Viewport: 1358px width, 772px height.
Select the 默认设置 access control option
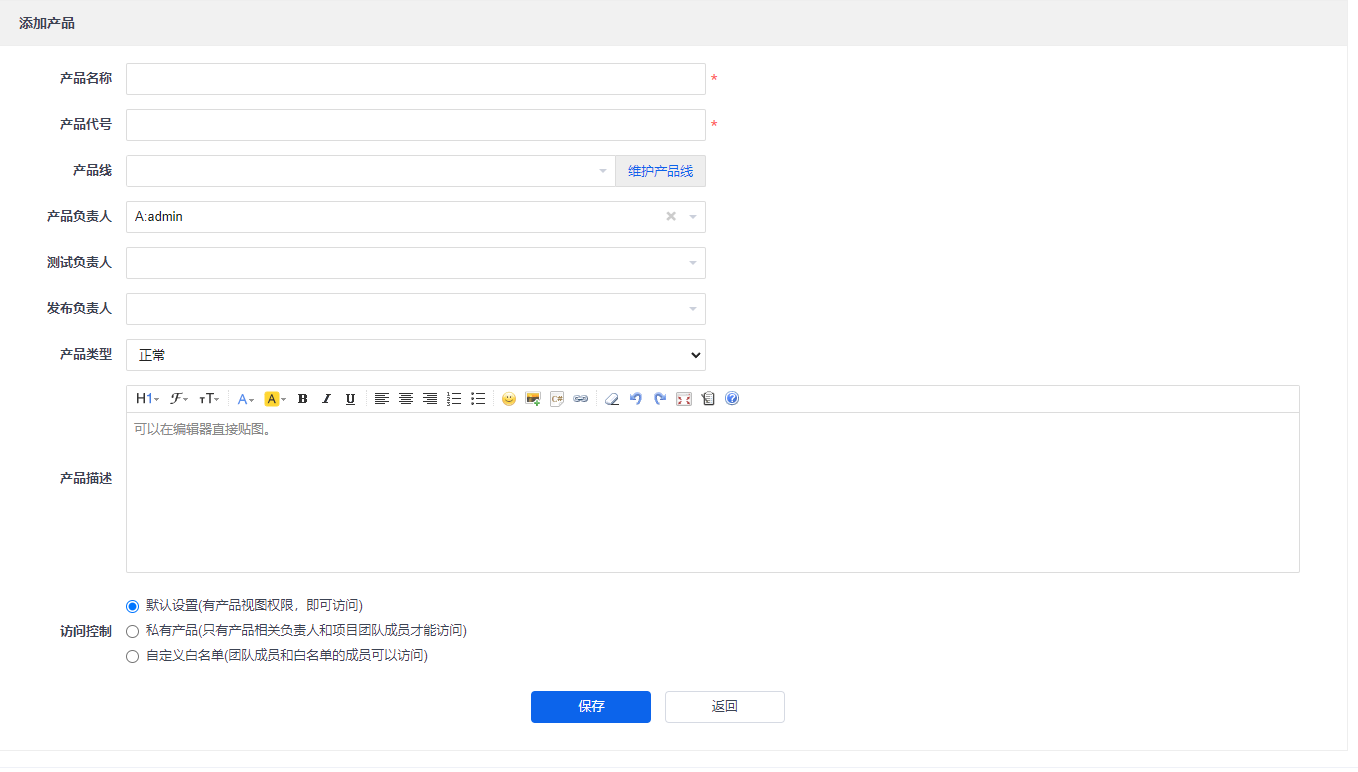[132, 606]
